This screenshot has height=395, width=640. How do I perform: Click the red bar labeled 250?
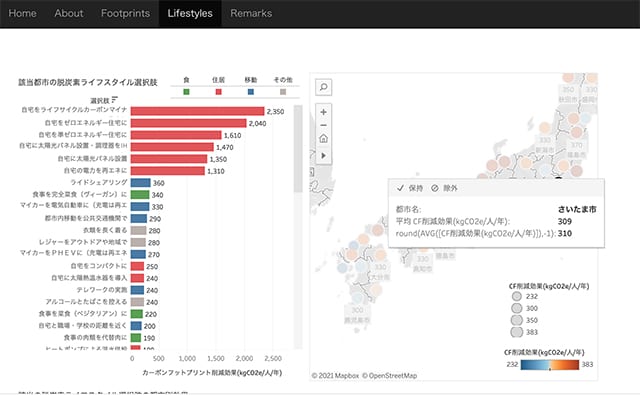[138, 266]
